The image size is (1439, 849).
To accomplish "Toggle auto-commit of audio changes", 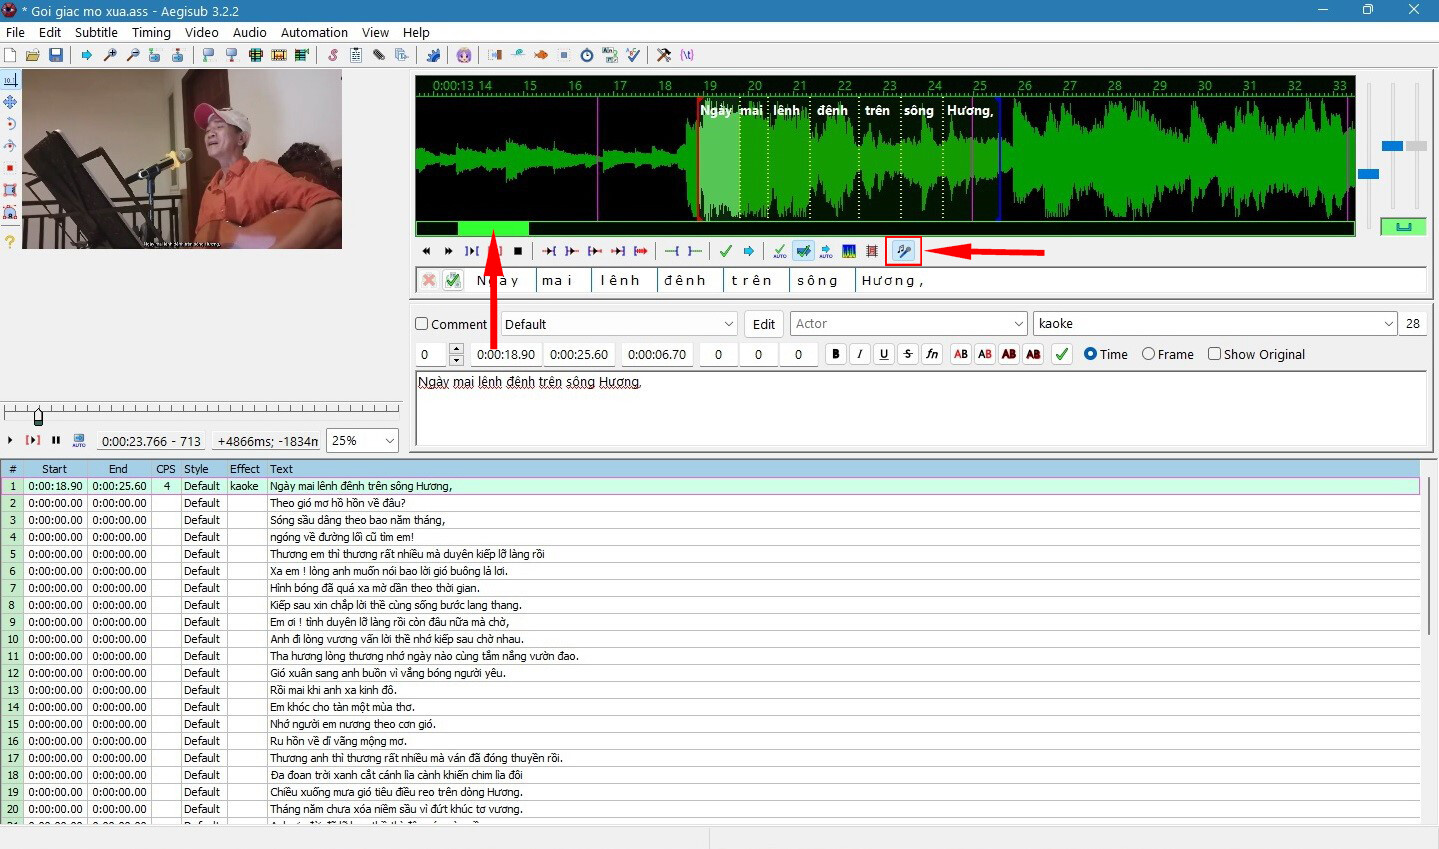I will coord(780,251).
